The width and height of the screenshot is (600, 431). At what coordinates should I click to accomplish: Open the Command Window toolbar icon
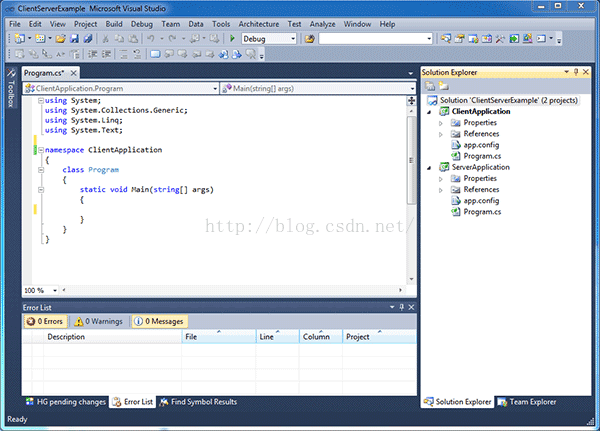(x=541, y=39)
